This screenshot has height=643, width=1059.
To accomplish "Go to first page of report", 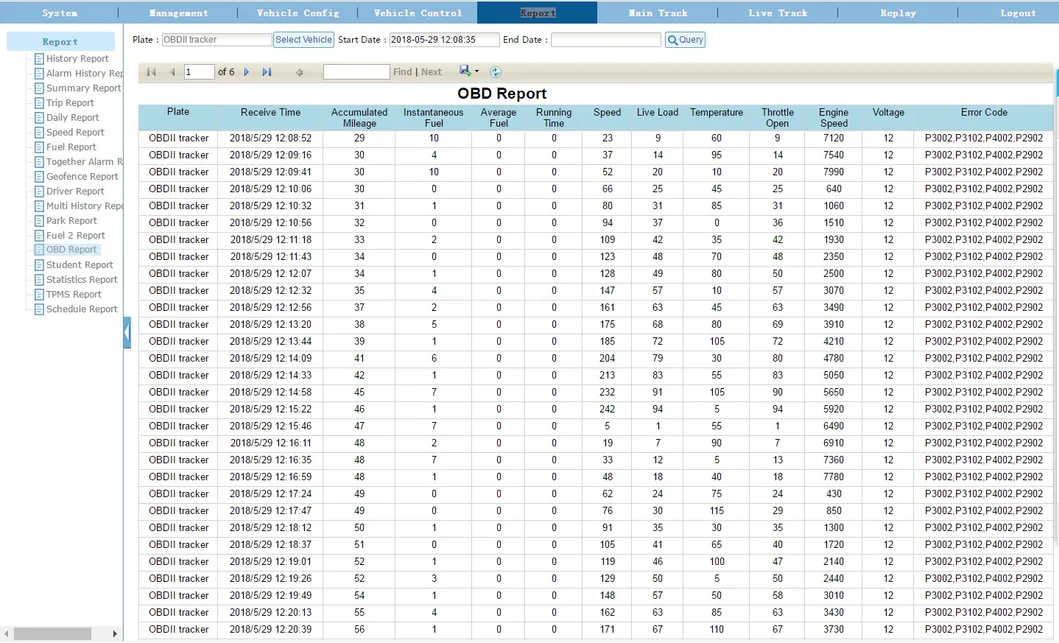I will coord(151,72).
